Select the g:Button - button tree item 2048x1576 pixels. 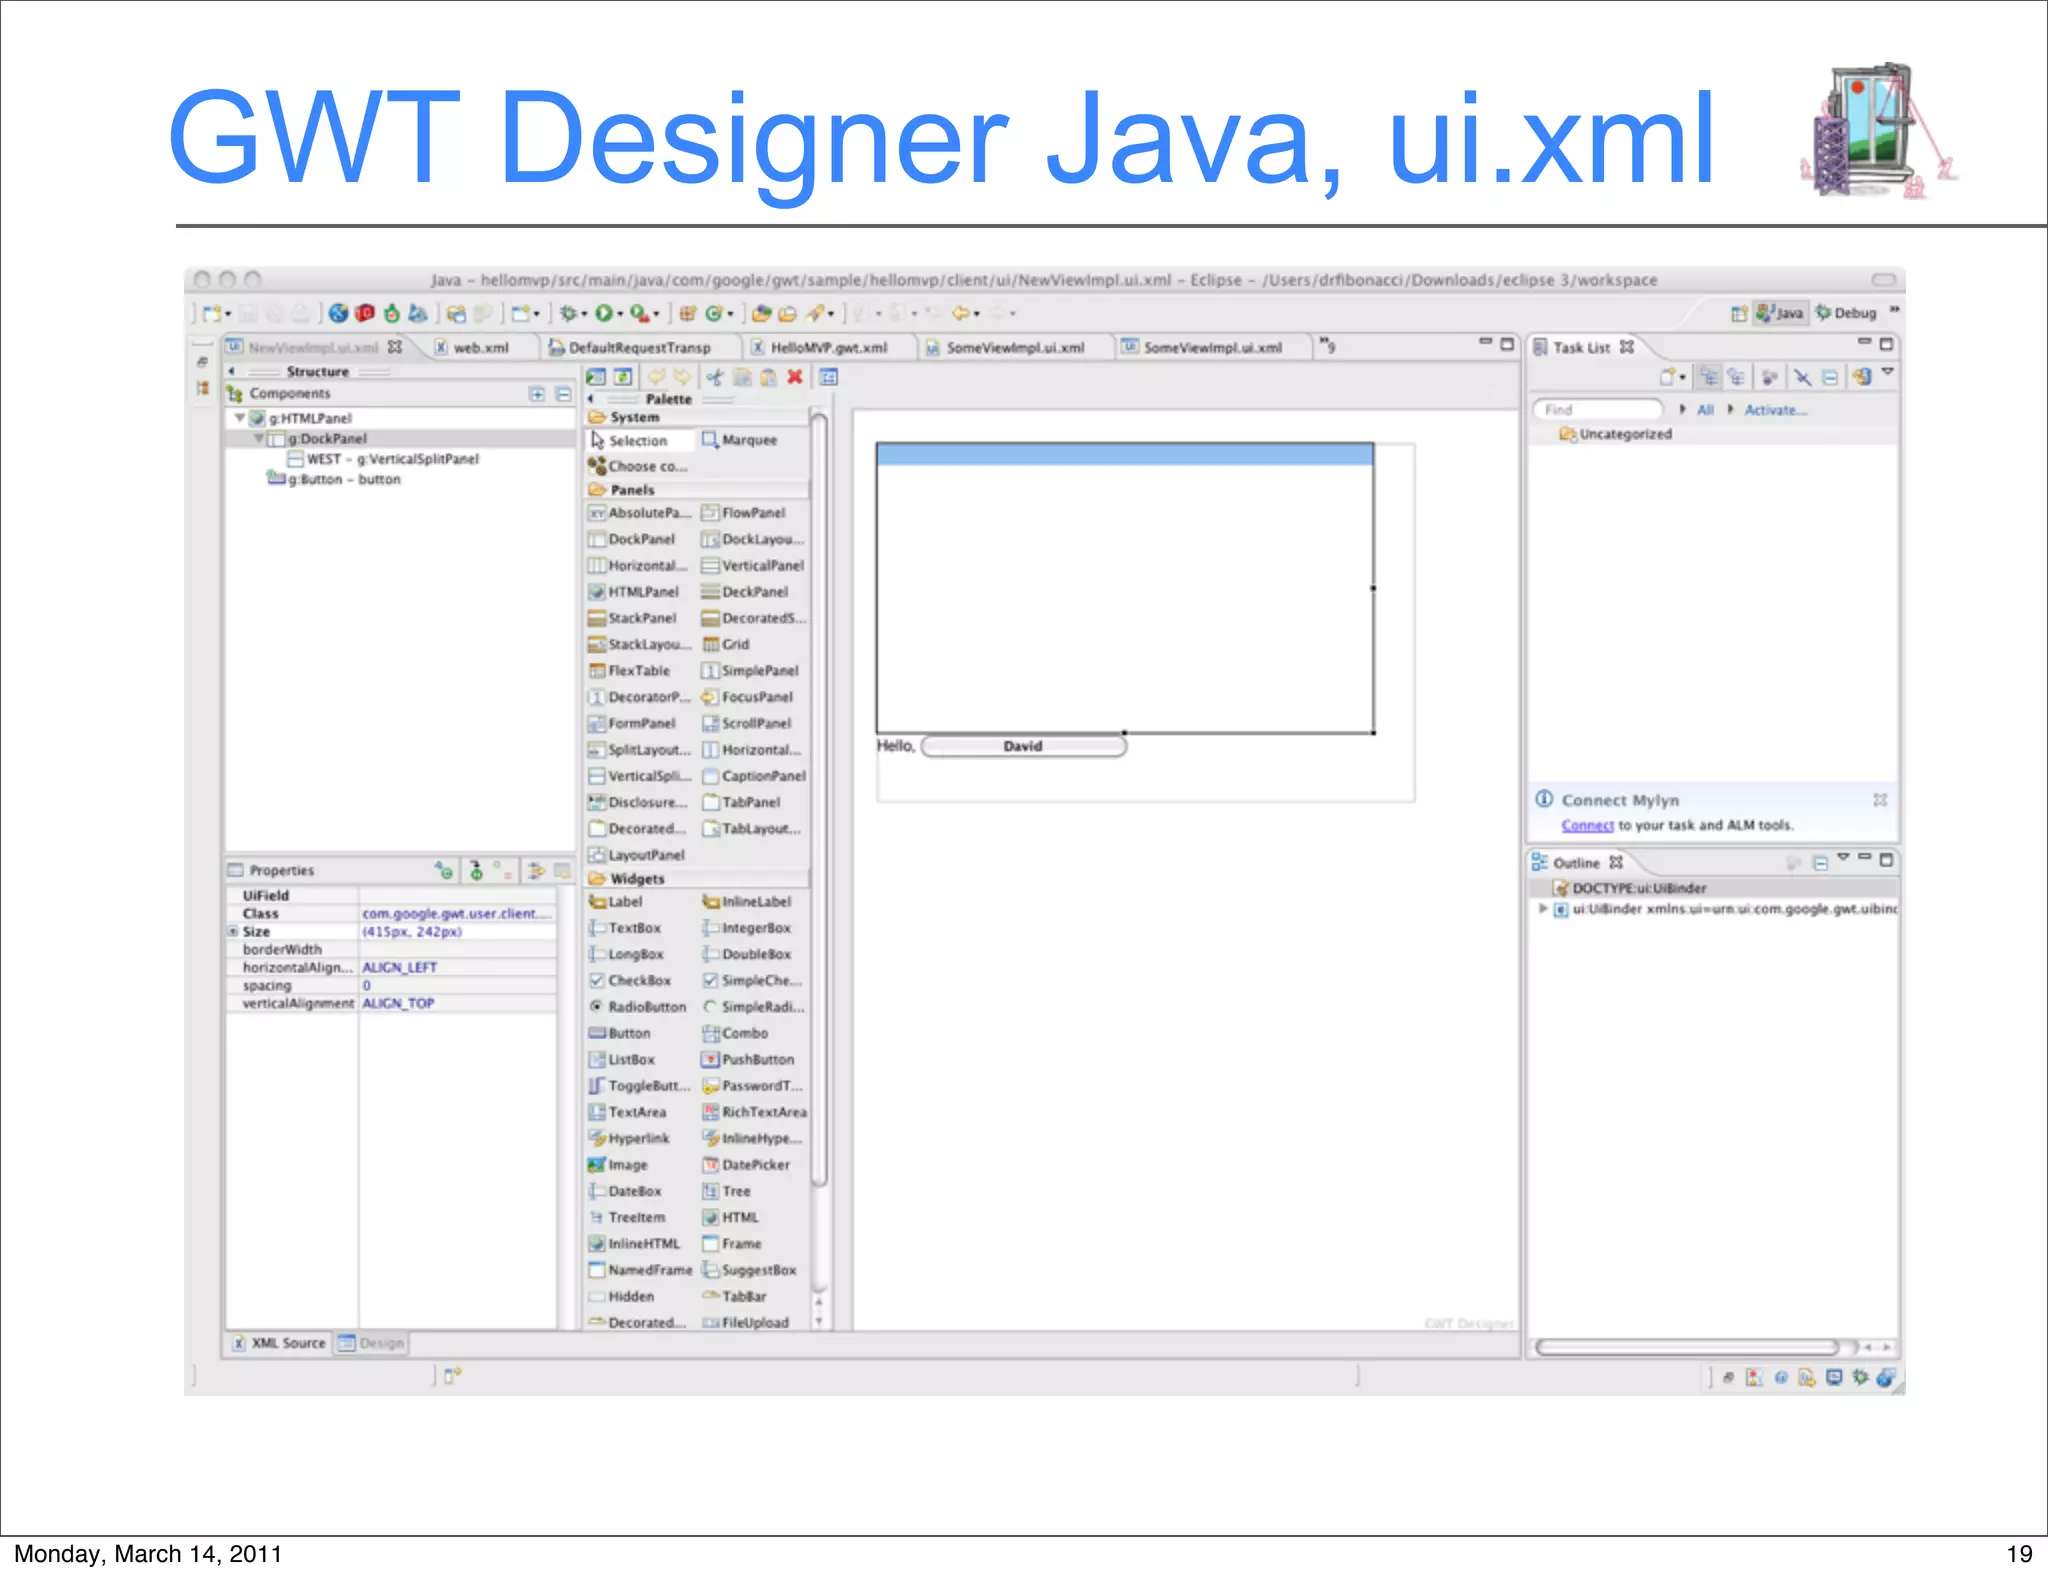click(334, 479)
